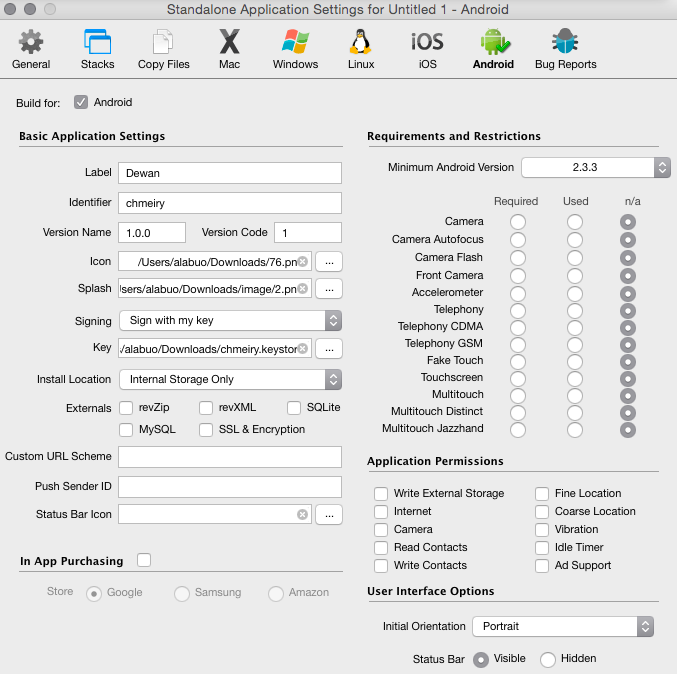Open the Stacks settings pane

(97, 49)
